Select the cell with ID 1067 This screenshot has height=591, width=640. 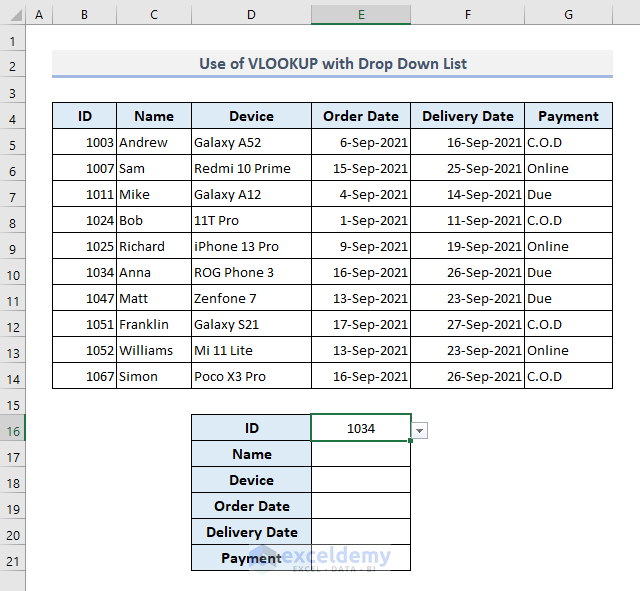click(84, 376)
